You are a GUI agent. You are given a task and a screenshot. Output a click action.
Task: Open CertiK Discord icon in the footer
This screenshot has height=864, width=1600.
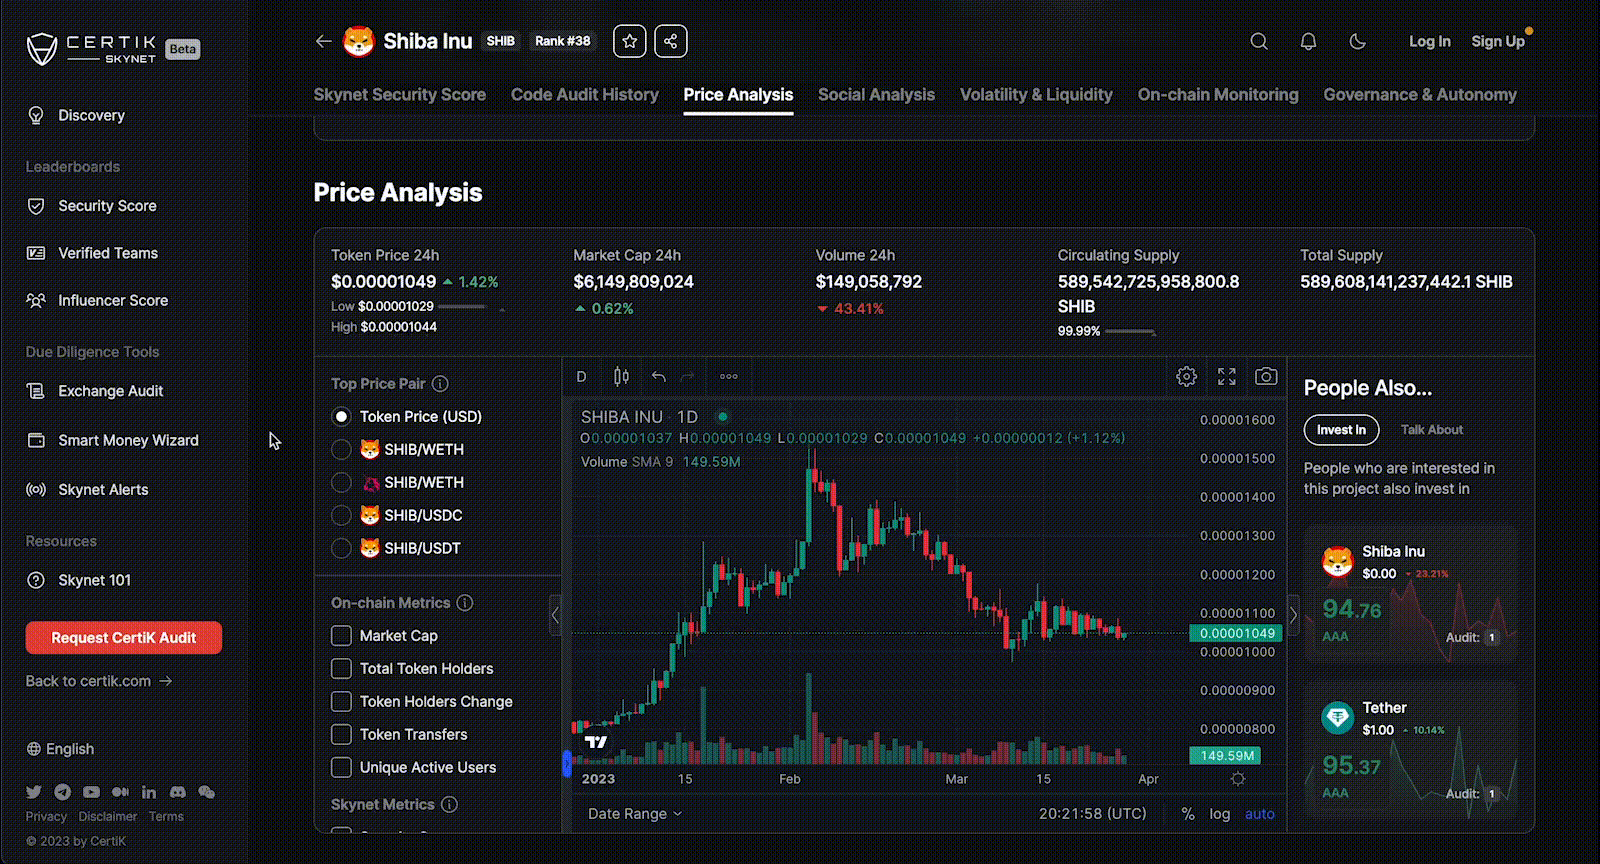click(x=177, y=791)
